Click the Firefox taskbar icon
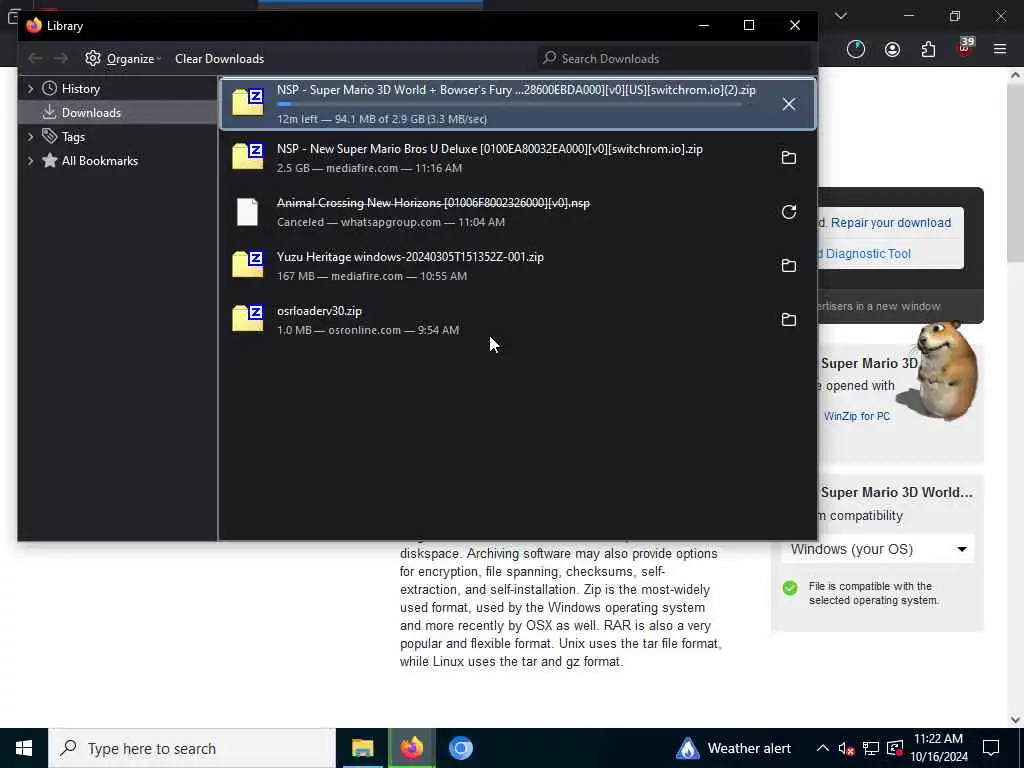 411,748
